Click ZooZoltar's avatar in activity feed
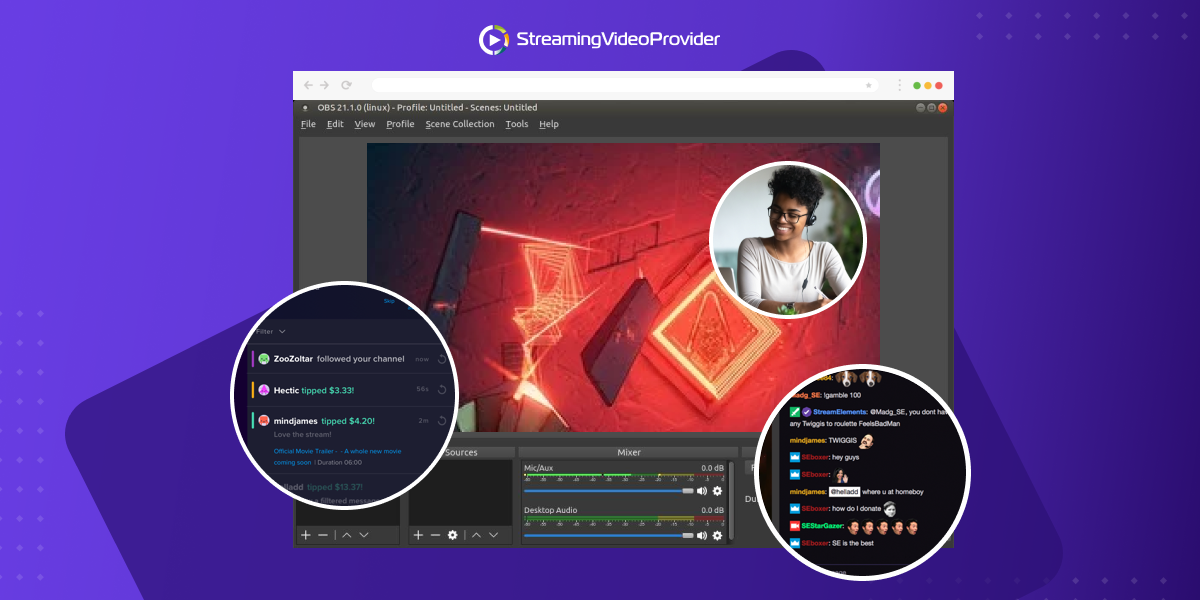Screen dimensions: 1200x600 [264, 359]
